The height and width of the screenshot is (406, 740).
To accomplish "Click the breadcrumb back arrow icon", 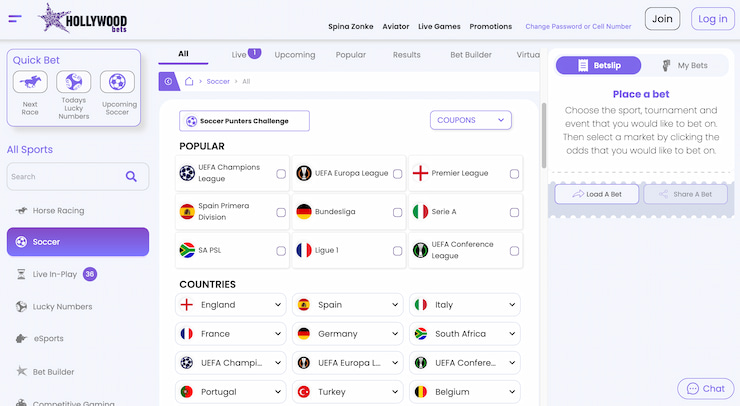I will pos(168,81).
